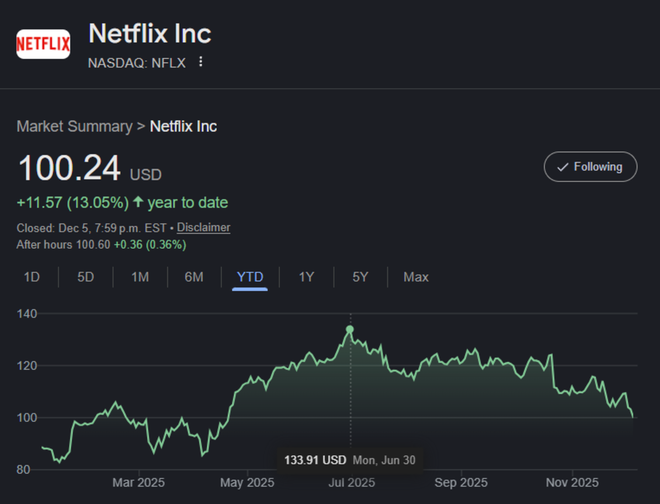Screen dimensions: 660x504
Task: Click the June 30 peak chart marker
Action: pos(350,329)
